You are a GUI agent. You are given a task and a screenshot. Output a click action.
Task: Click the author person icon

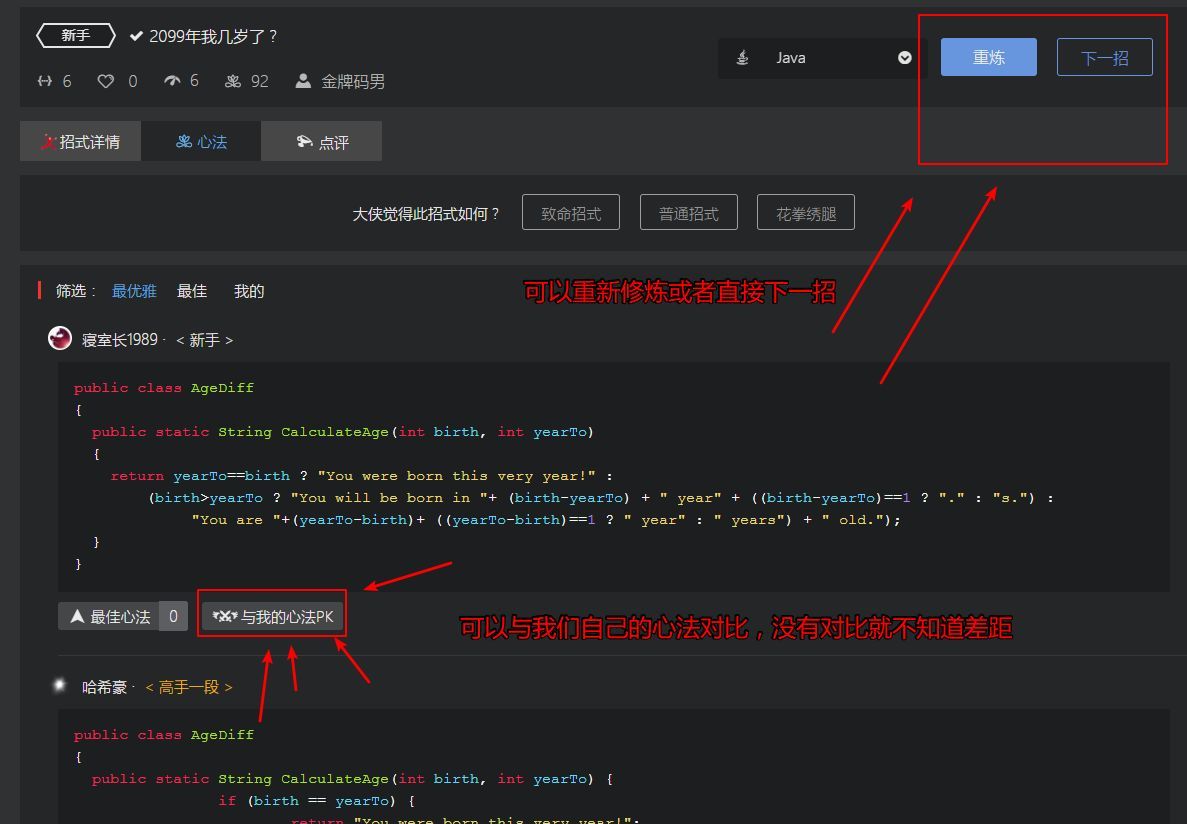click(303, 81)
